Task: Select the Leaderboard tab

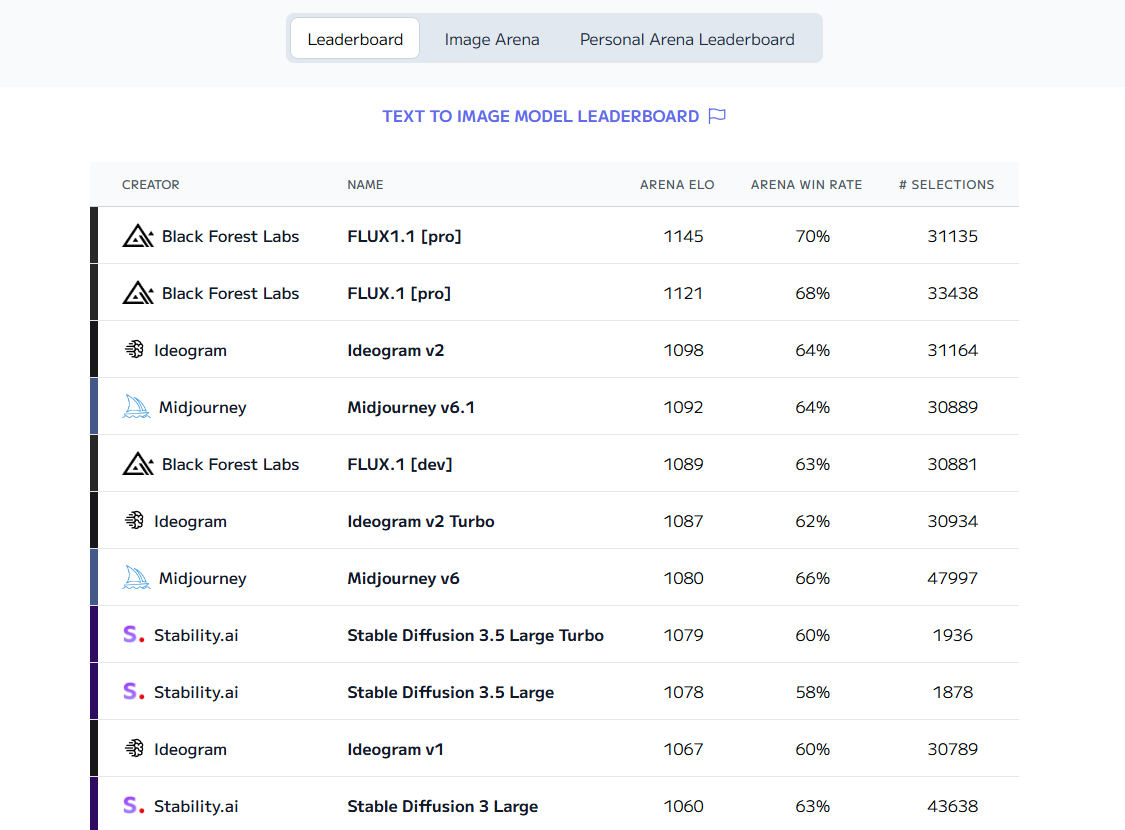Action: point(355,40)
